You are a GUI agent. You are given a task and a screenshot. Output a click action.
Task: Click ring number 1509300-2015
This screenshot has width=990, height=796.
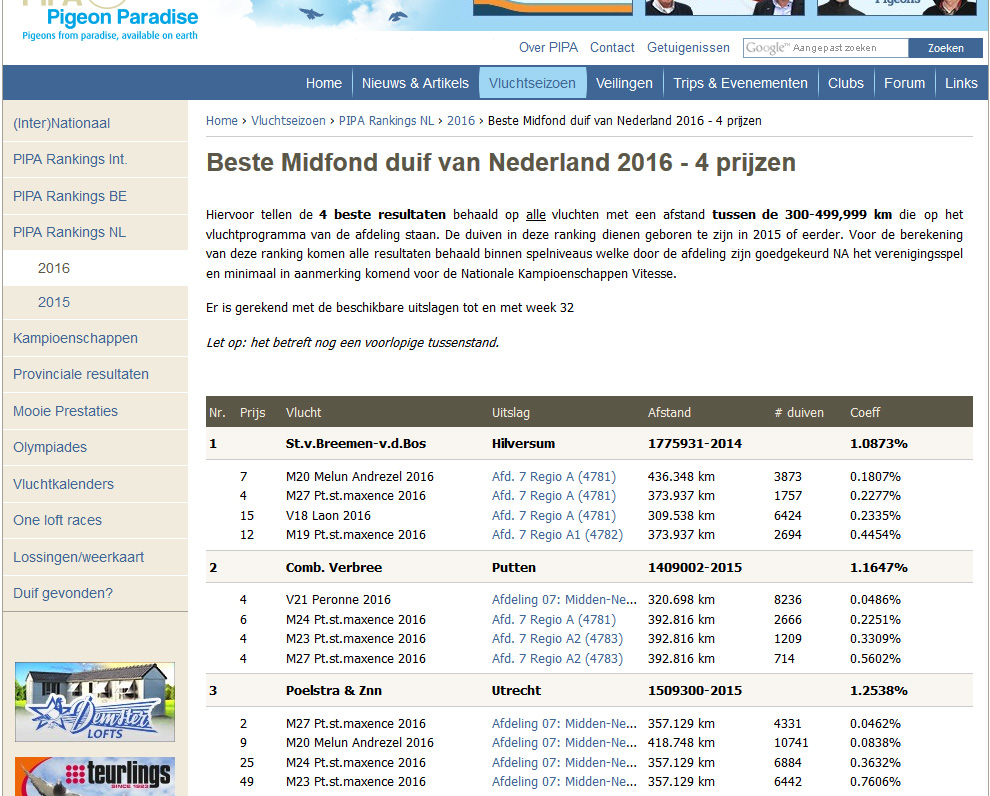pos(695,691)
